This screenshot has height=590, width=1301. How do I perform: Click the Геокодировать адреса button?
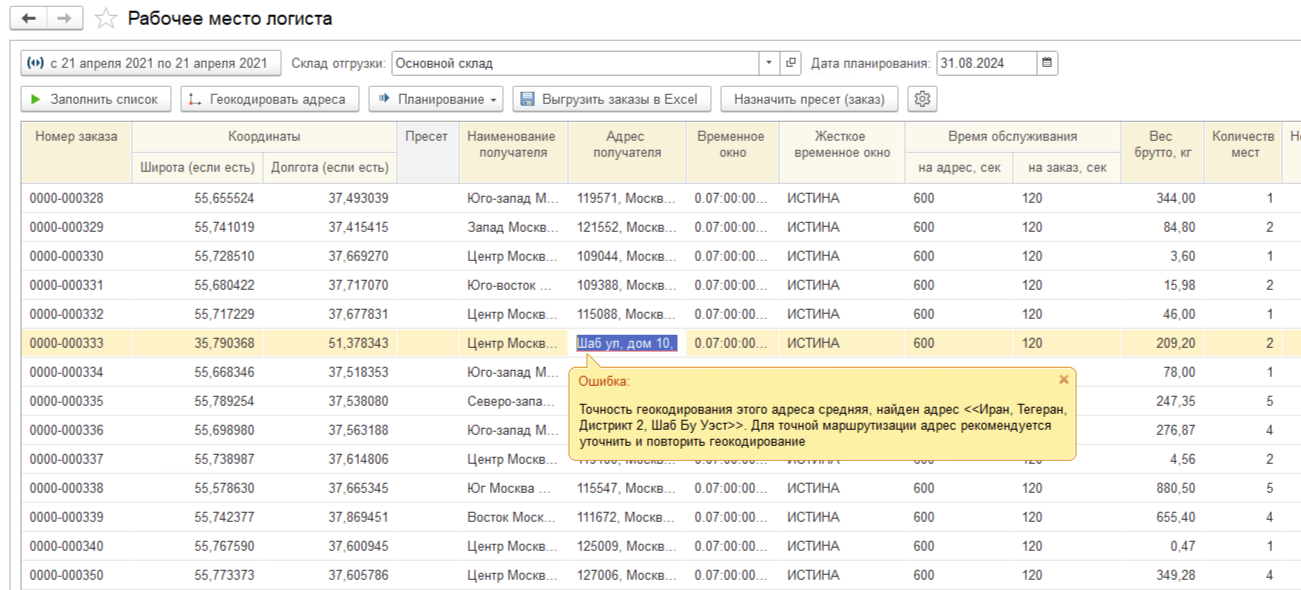click(269, 99)
